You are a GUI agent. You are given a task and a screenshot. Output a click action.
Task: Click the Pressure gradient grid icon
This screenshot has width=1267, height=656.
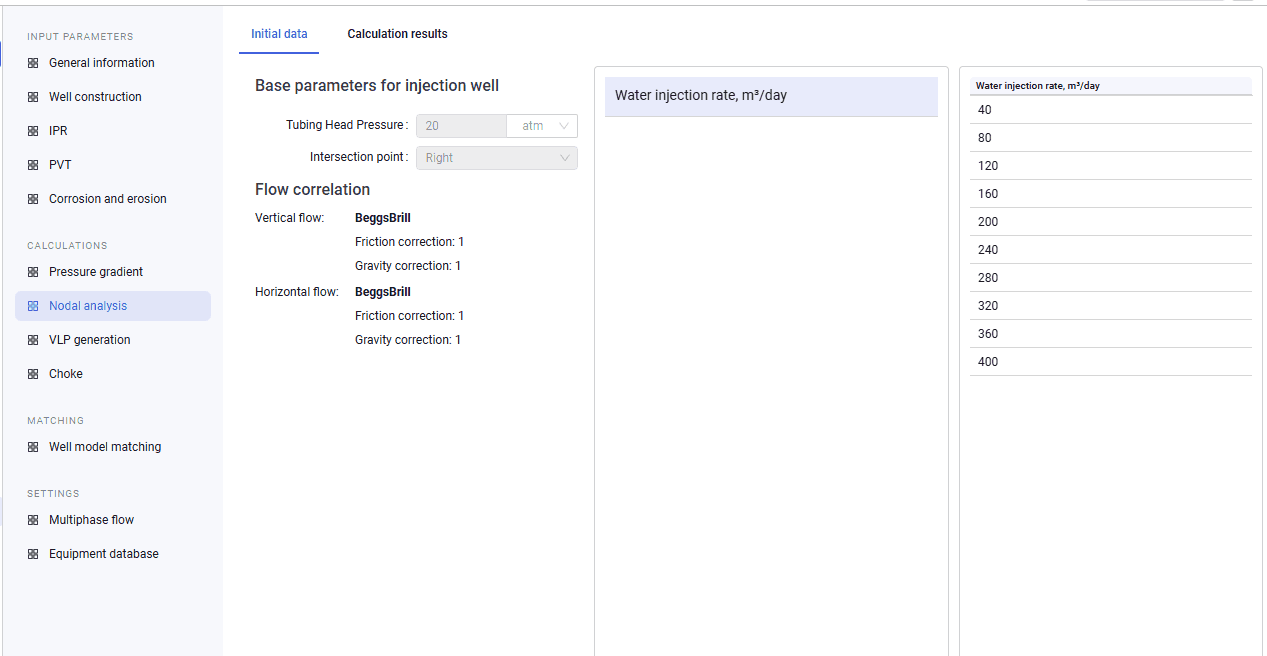33,272
